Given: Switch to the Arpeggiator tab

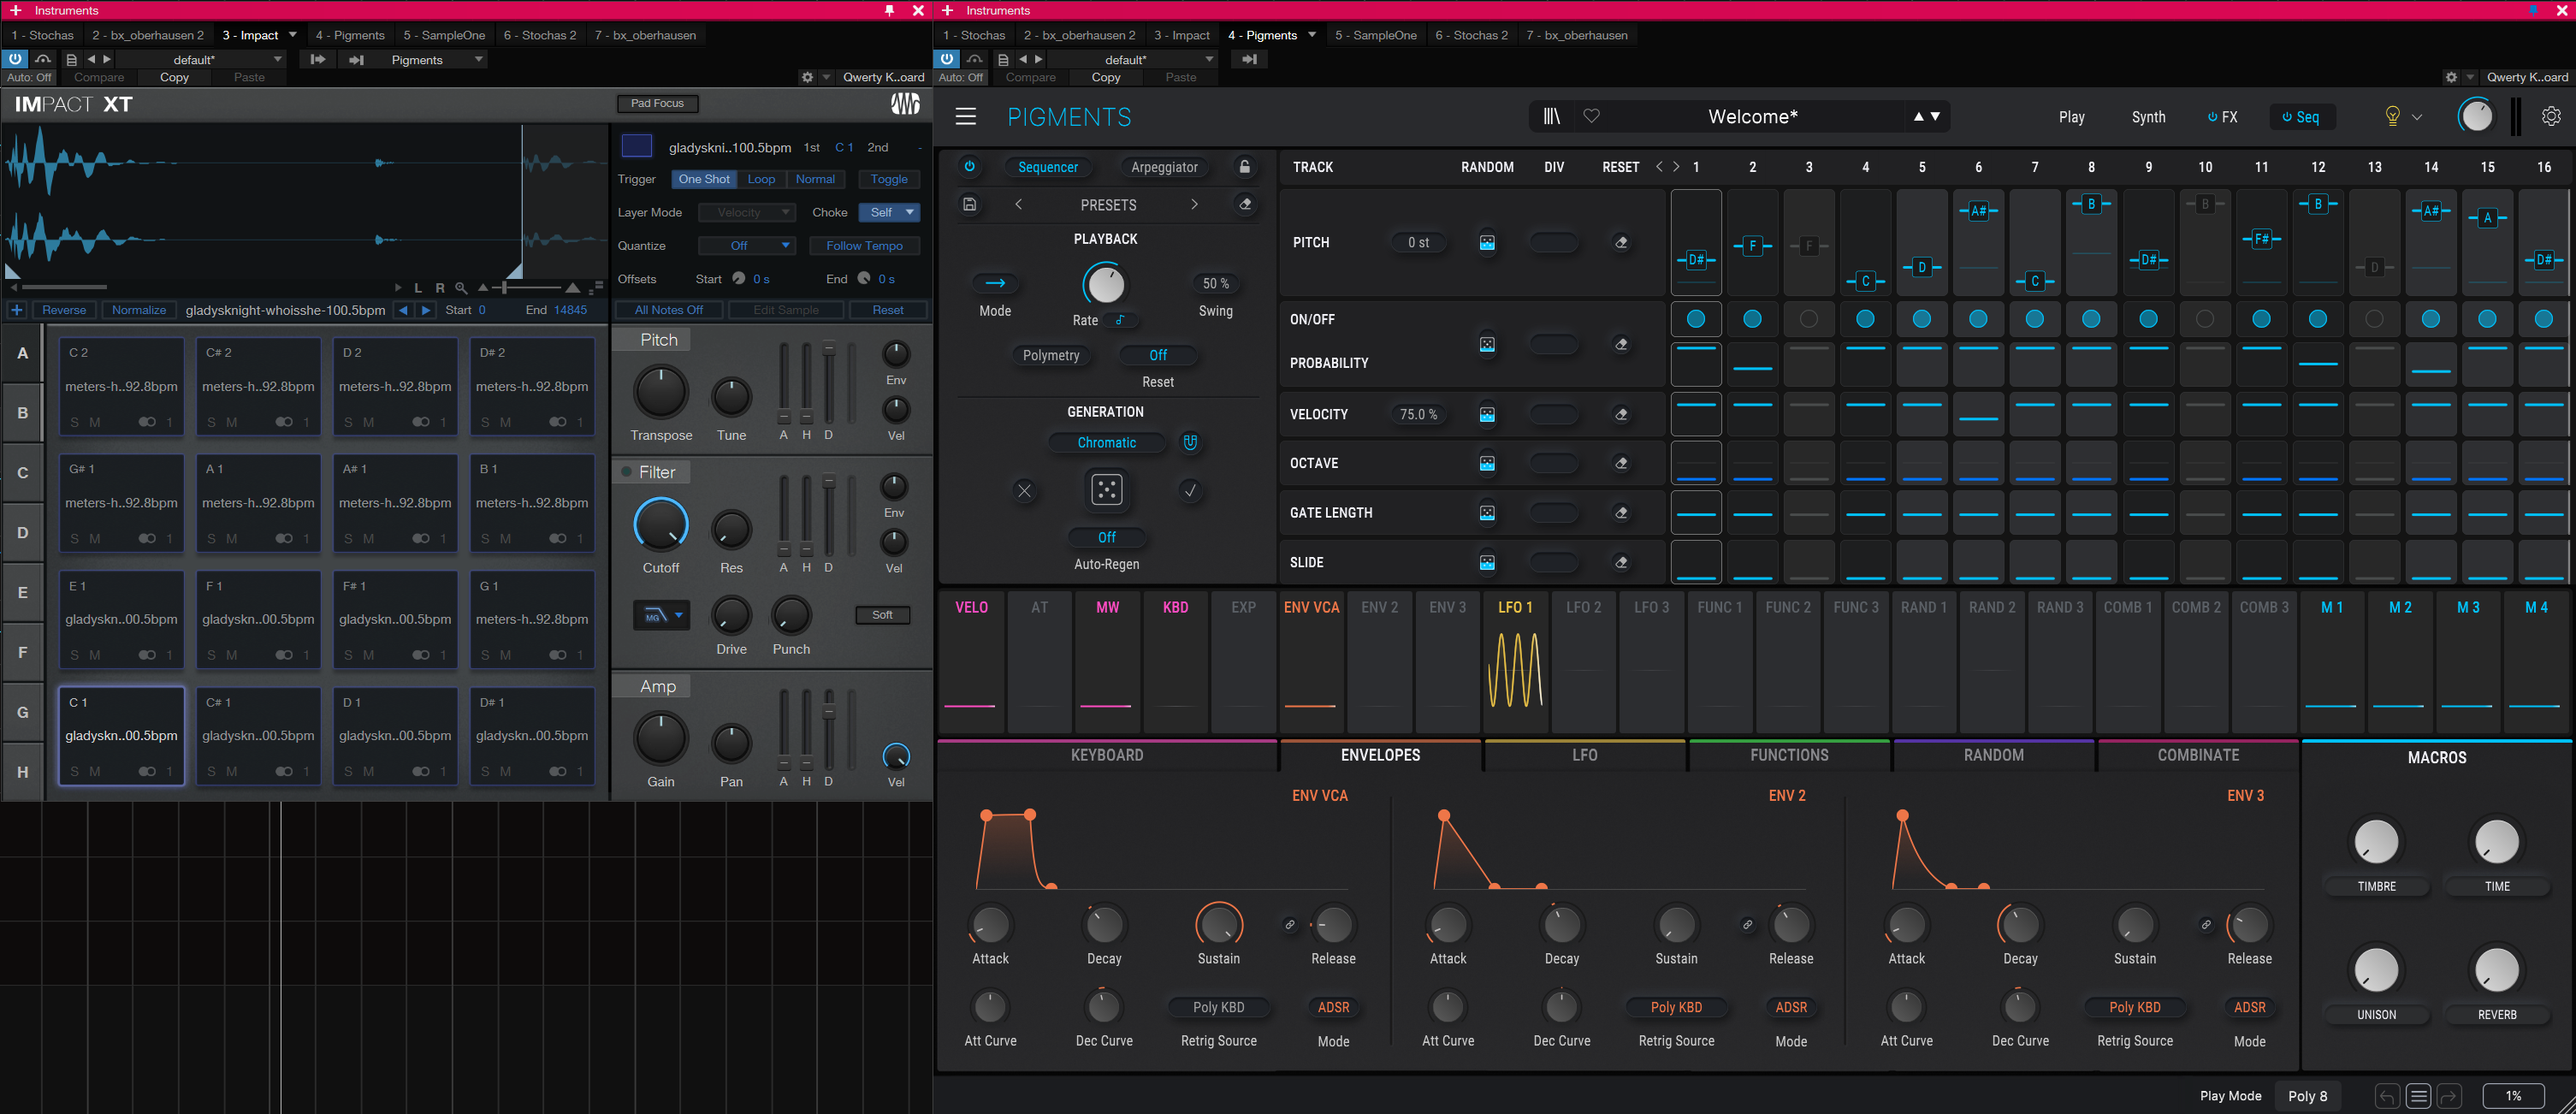Looking at the screenshot, I should tap(1164, 167).
